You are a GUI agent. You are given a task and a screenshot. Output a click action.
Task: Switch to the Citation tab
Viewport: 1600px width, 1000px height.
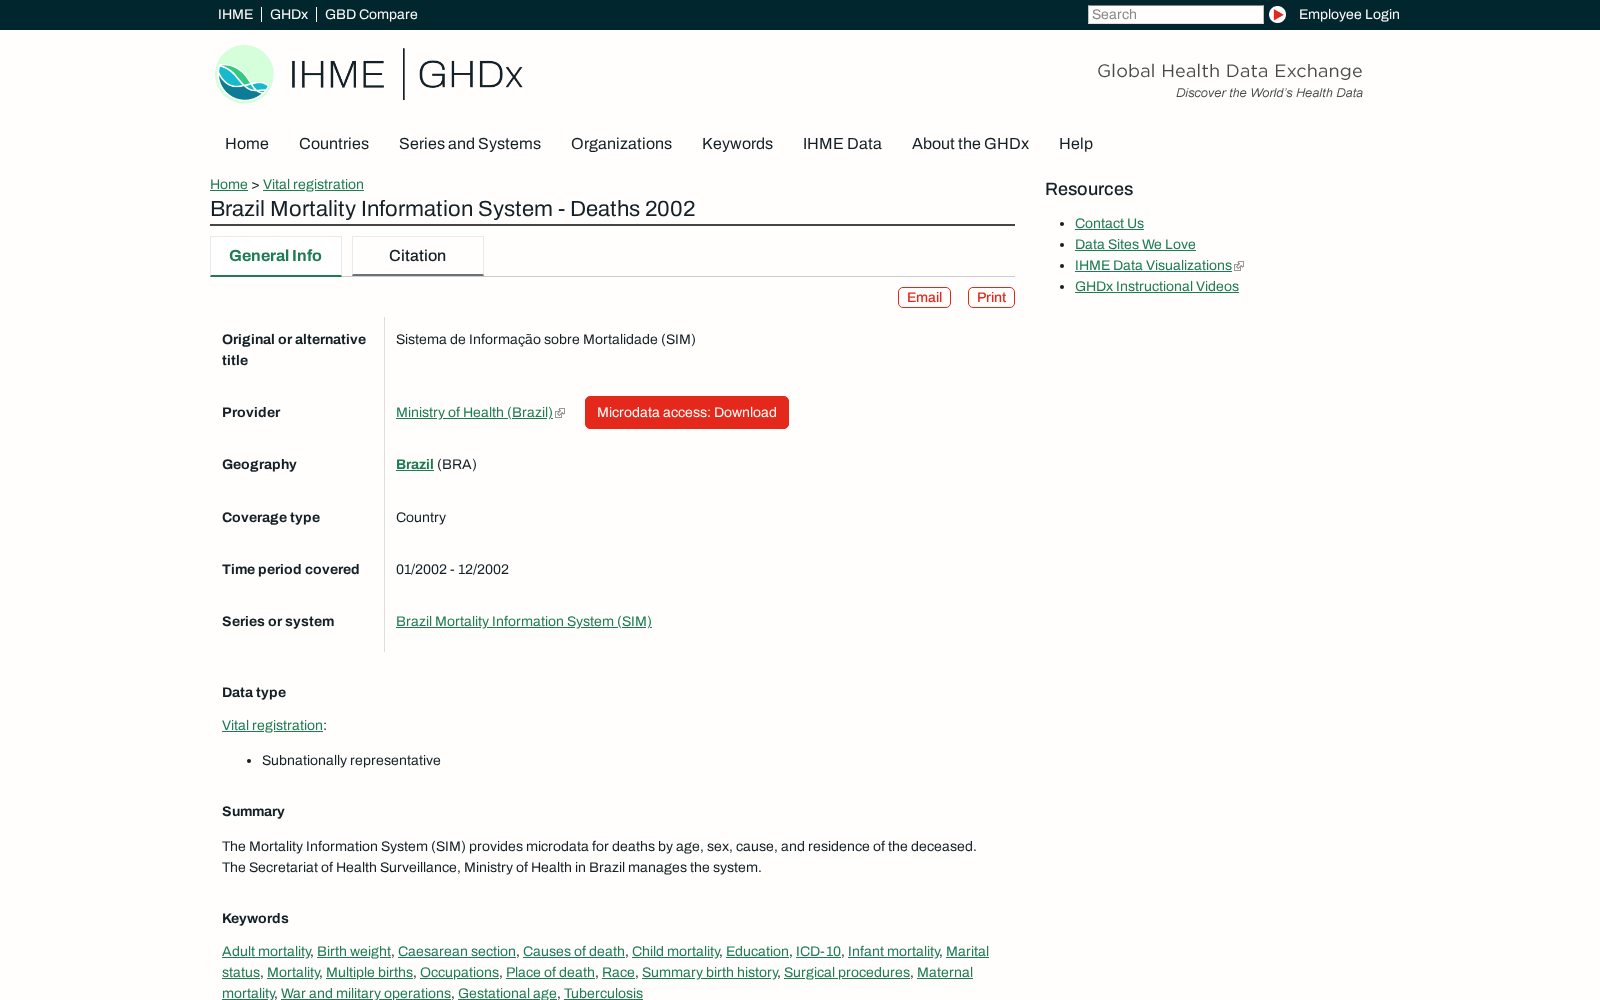(x=417, y=256)
